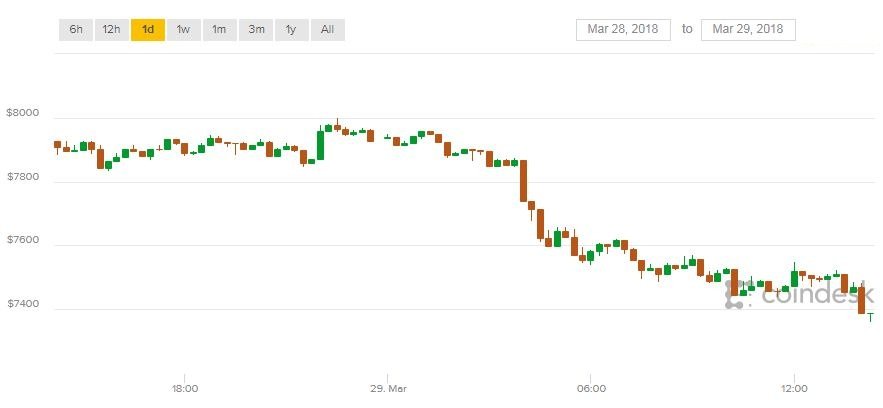Click the $8000 price axis label
This screenshot has height=408, width=883.
point(22,114)
